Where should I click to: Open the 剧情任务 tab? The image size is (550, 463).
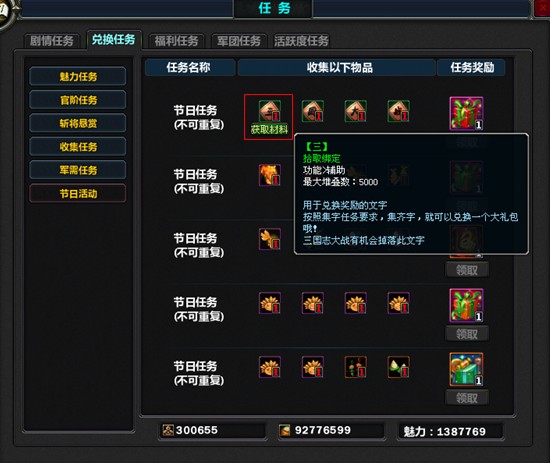click(52, 41)
